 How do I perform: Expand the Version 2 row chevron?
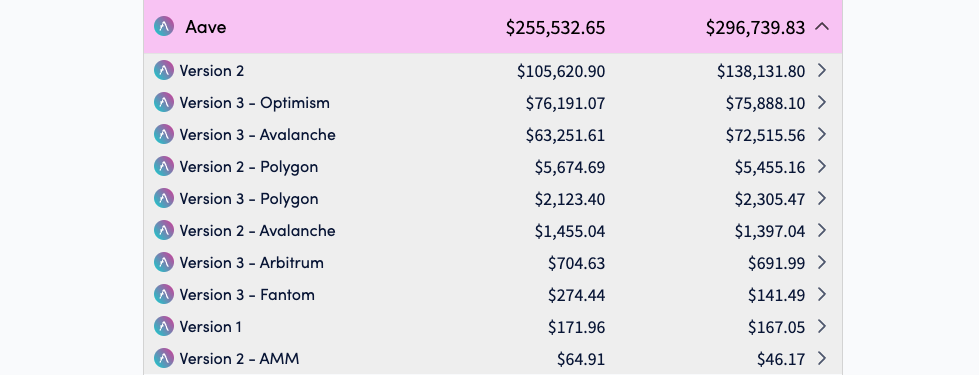point(822,71)
